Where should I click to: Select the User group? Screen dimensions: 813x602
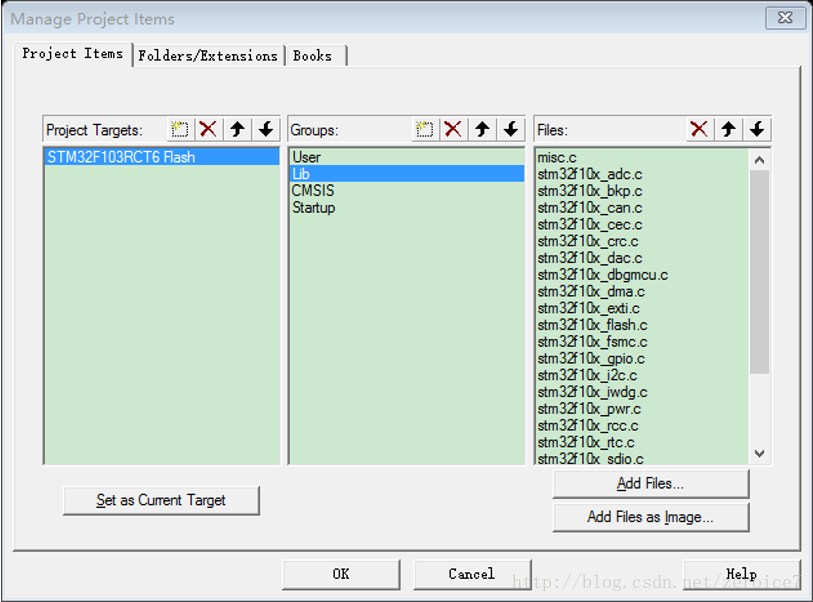[x=406, y=157]
